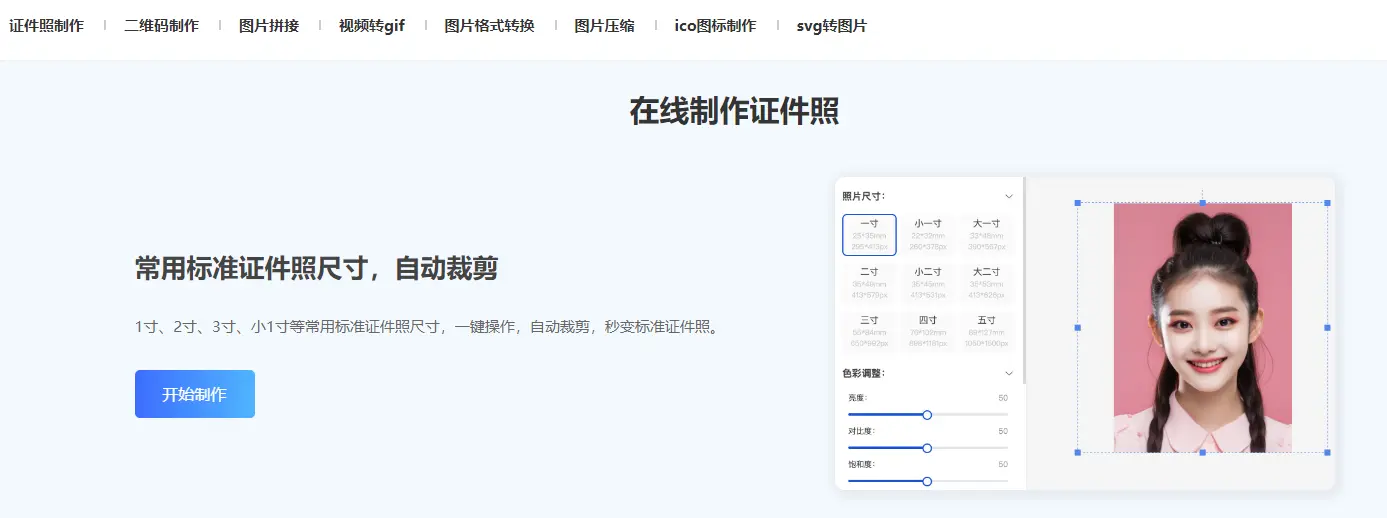Open the svg转图片 navigation item
Viewport: 1387px width, 518px height.
831,26
